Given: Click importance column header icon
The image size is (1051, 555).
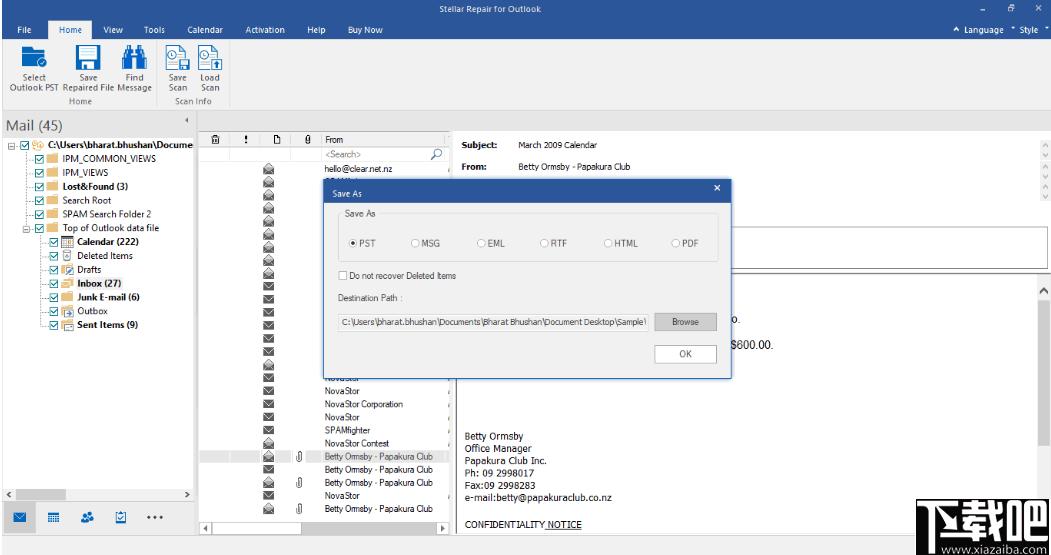Looking at the screenshot, I should coord(246,139).
